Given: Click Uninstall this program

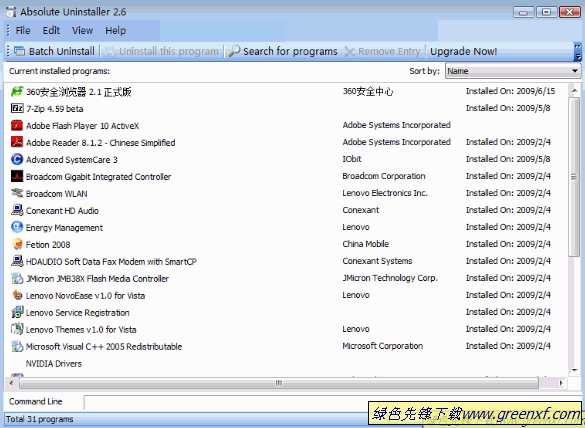Looking at the screenshot, I should (161, 51).
